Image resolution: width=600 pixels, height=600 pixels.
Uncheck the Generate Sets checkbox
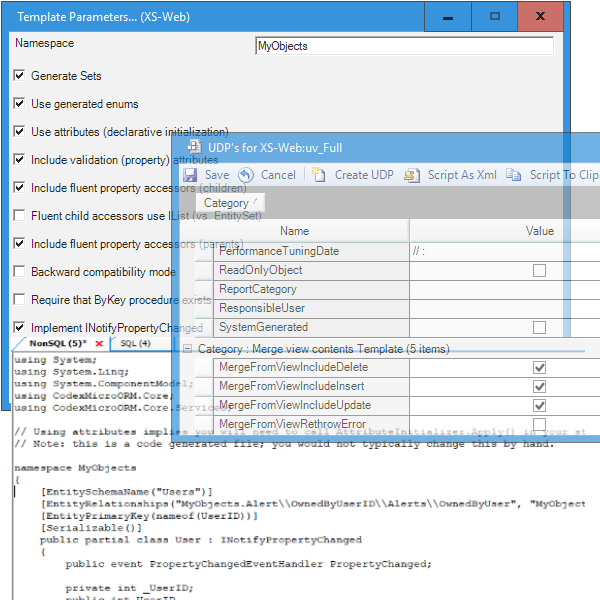point(20,76)
